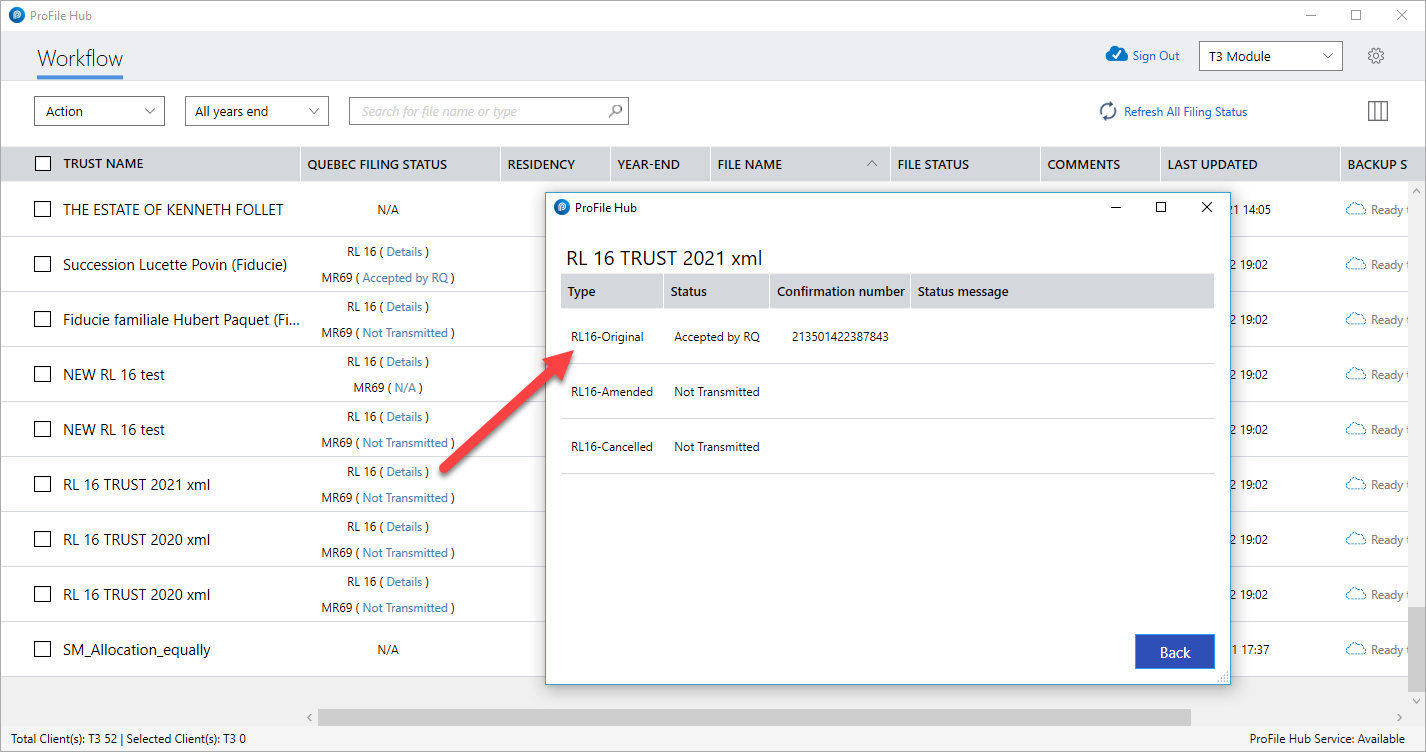1426x752 pixels.
Task: Minimize the RL 16 TRUST dialog window
Action: [1115, 207]
